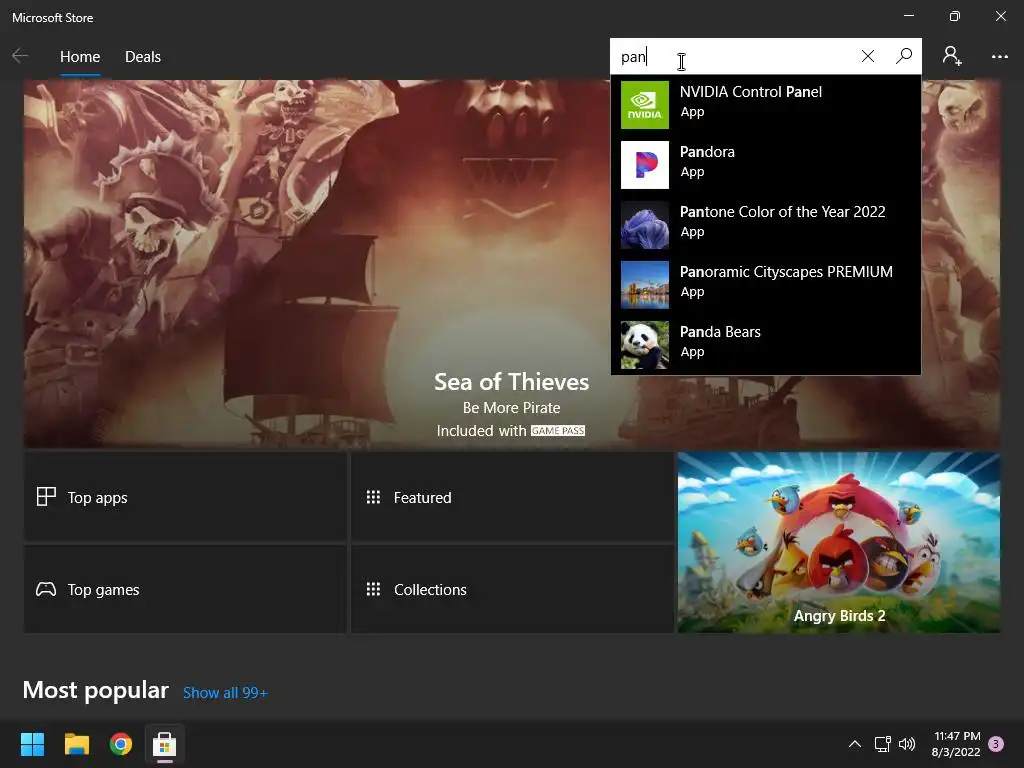This screenshot has width=1024, height=768.
Task: Click the Pandora app icon
Action: 645,165
